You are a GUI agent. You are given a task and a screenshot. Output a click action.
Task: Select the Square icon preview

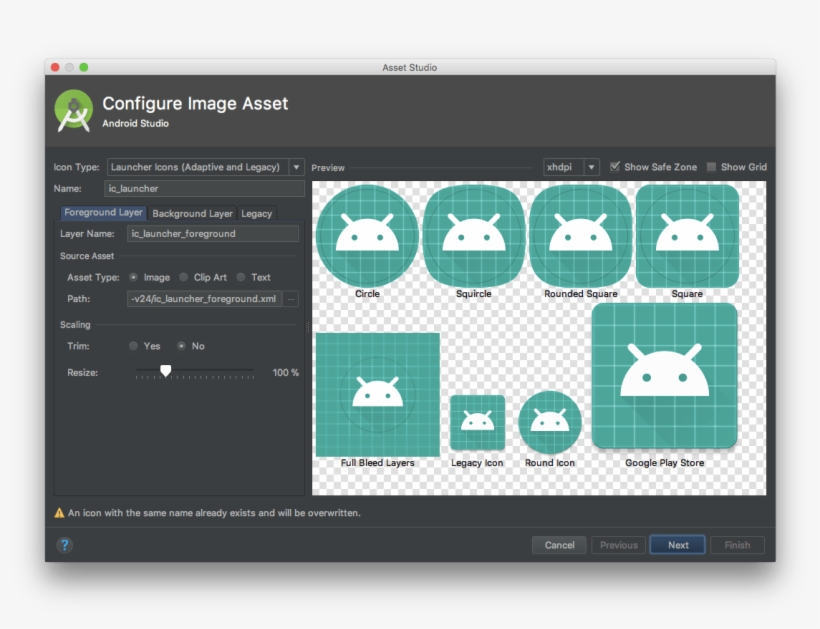[x=687, y=236]
